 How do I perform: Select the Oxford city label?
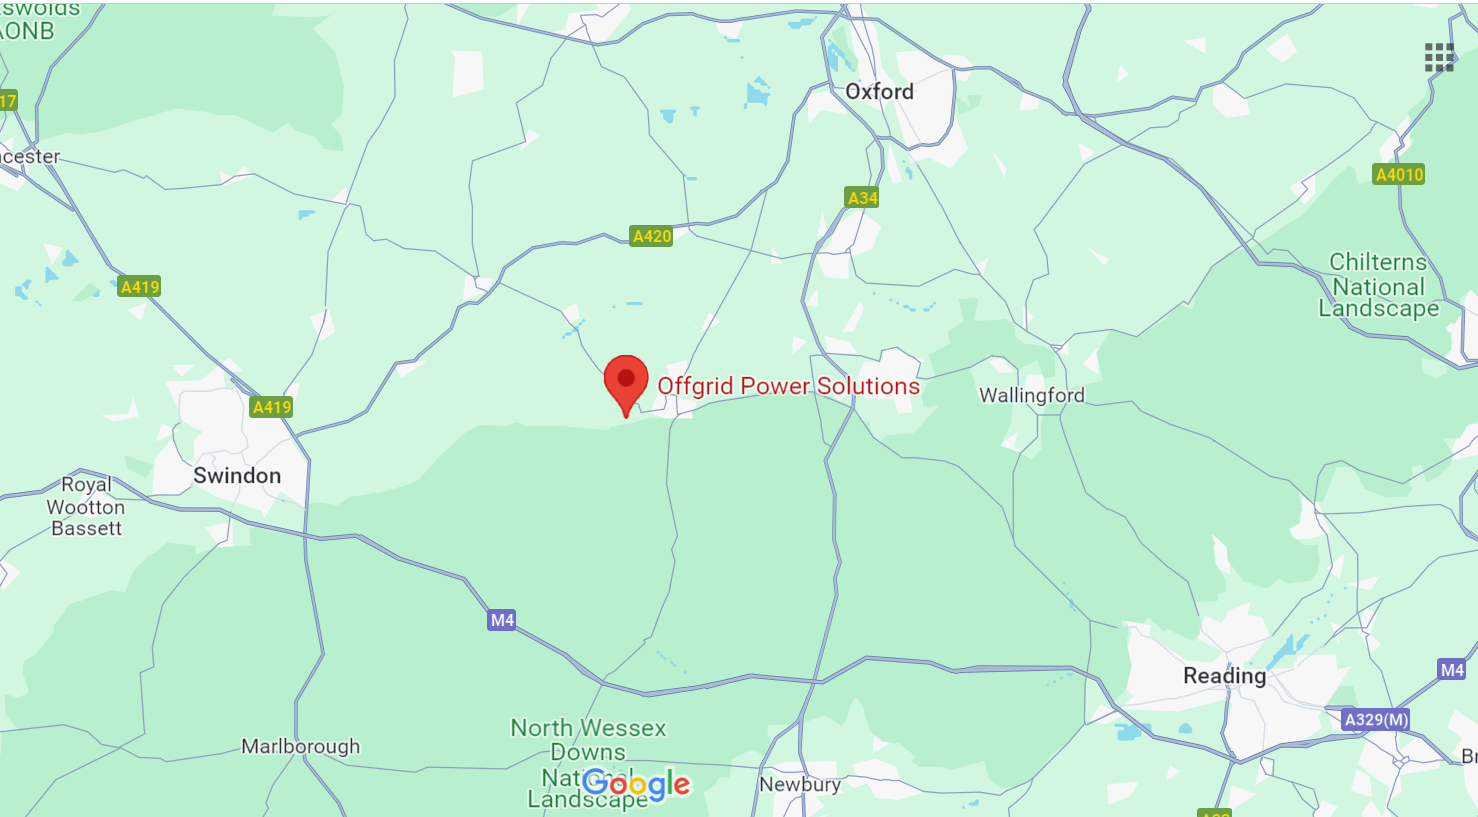pyautogui.click(x=879, y=91)
